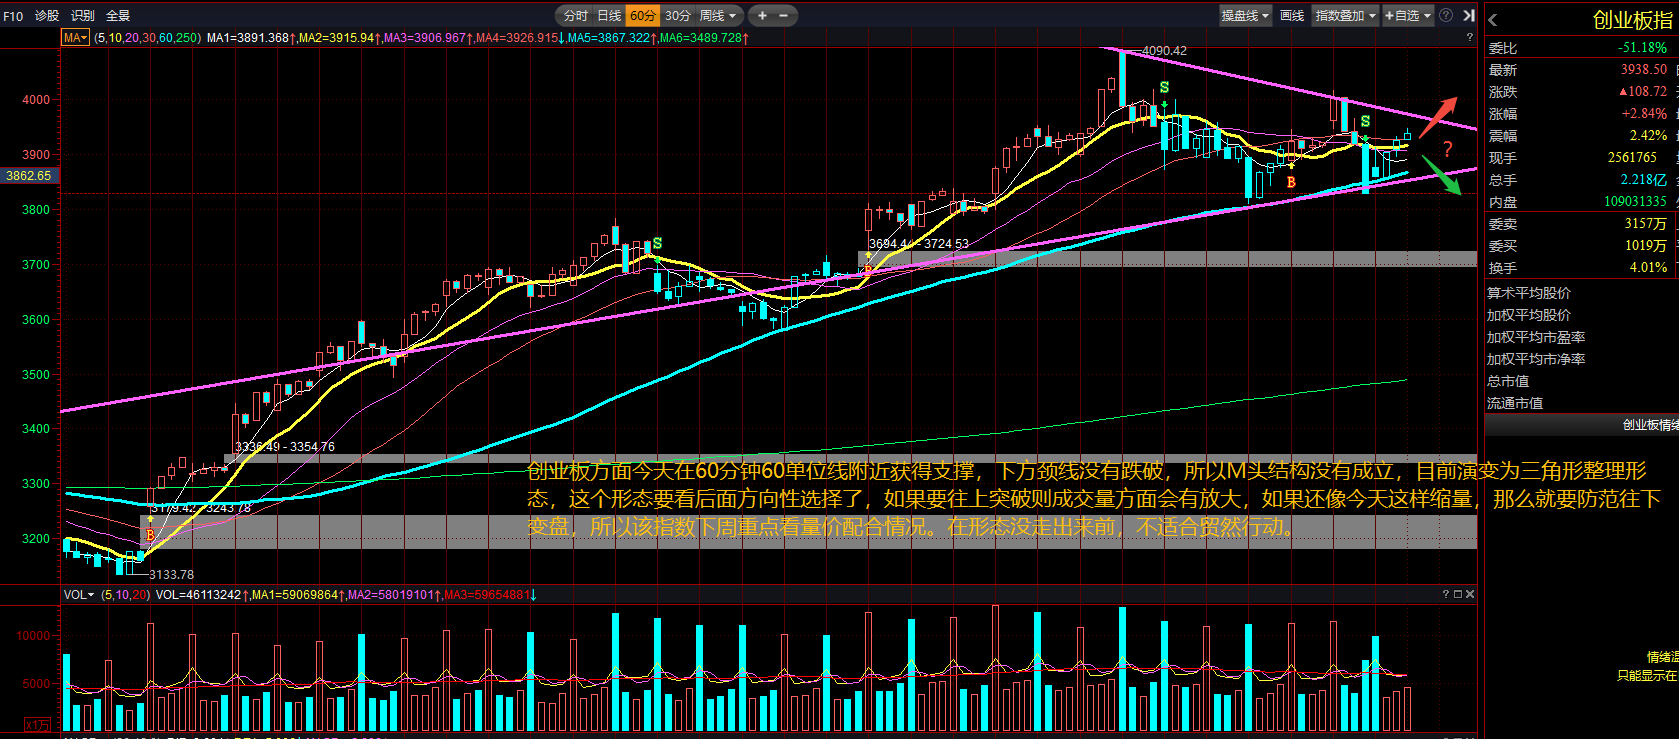Activate the 画线 drawing tool
This screenshot has width=1679, height=739.
click(1292, 16)
